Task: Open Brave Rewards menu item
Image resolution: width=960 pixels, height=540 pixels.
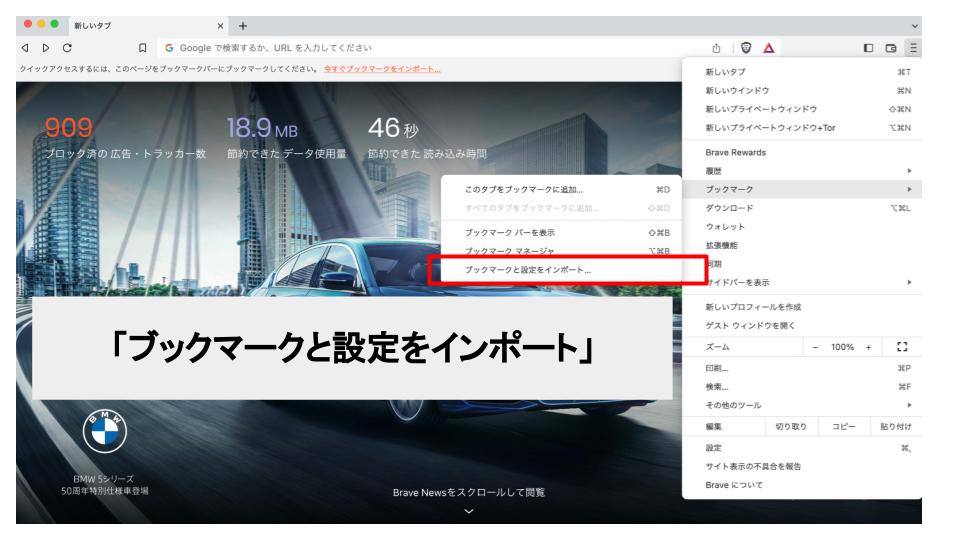Action: click(x=802, y=152)
